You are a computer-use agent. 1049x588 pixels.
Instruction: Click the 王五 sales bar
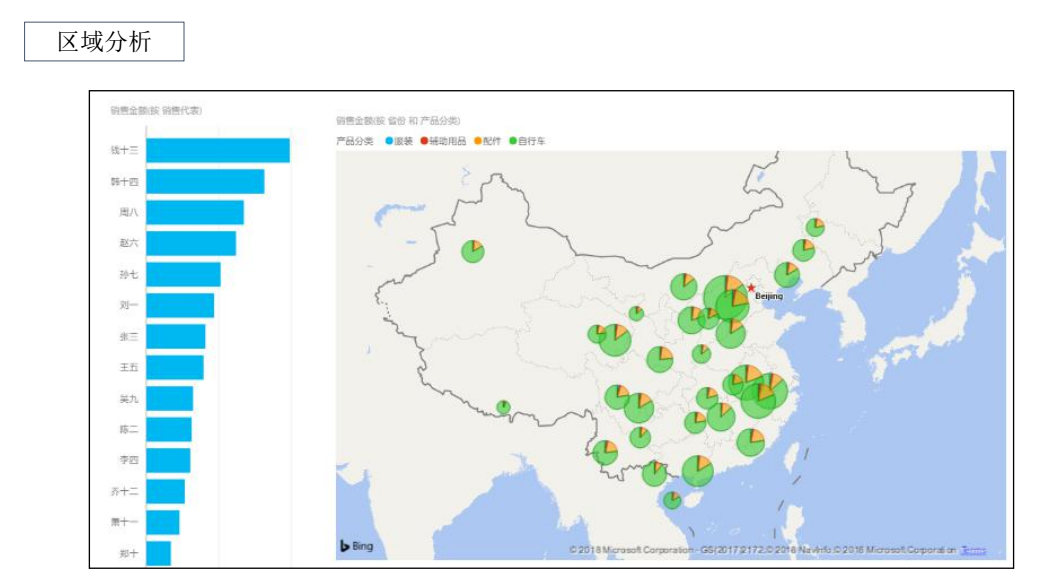pos(175,368)
